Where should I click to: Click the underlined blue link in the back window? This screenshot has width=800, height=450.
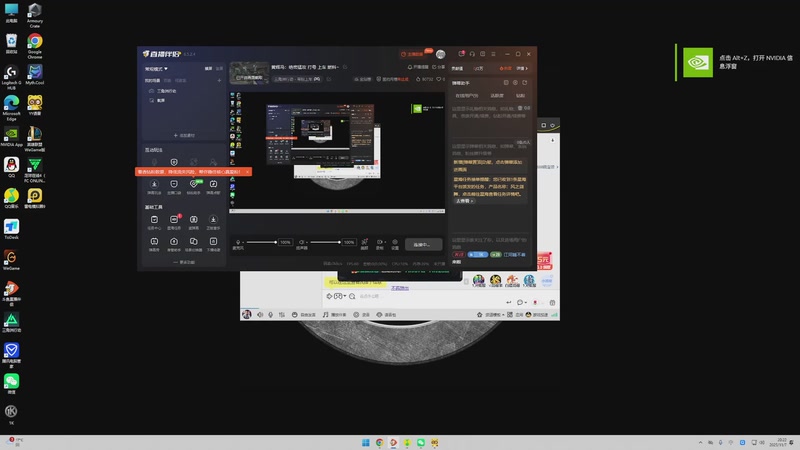click(400, 288)
